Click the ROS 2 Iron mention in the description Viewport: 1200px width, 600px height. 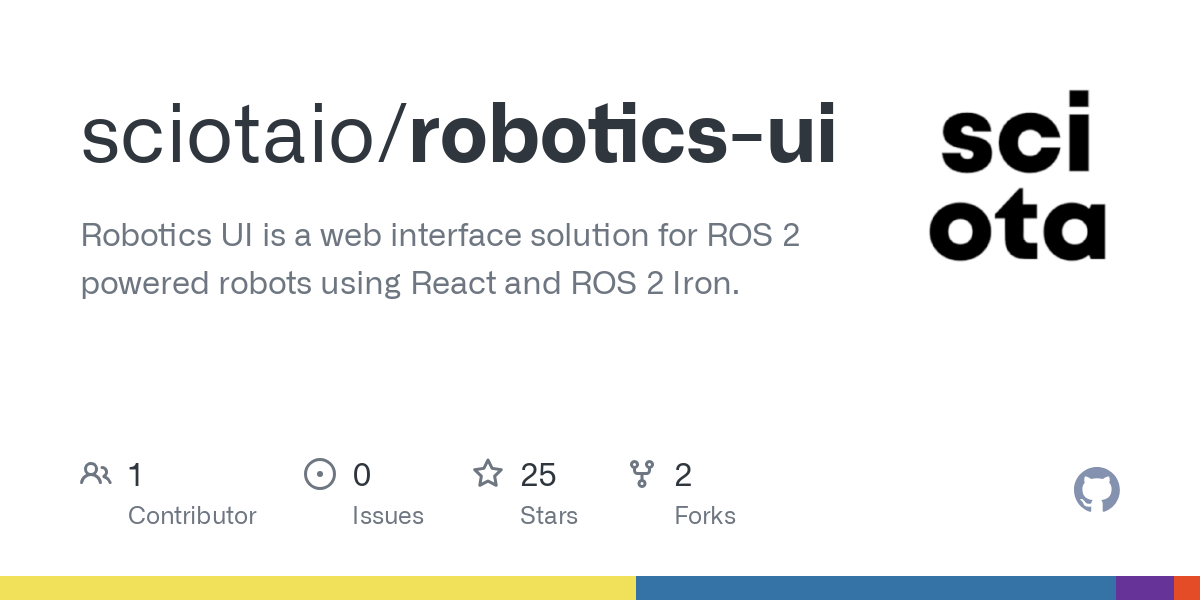[660, 283]
